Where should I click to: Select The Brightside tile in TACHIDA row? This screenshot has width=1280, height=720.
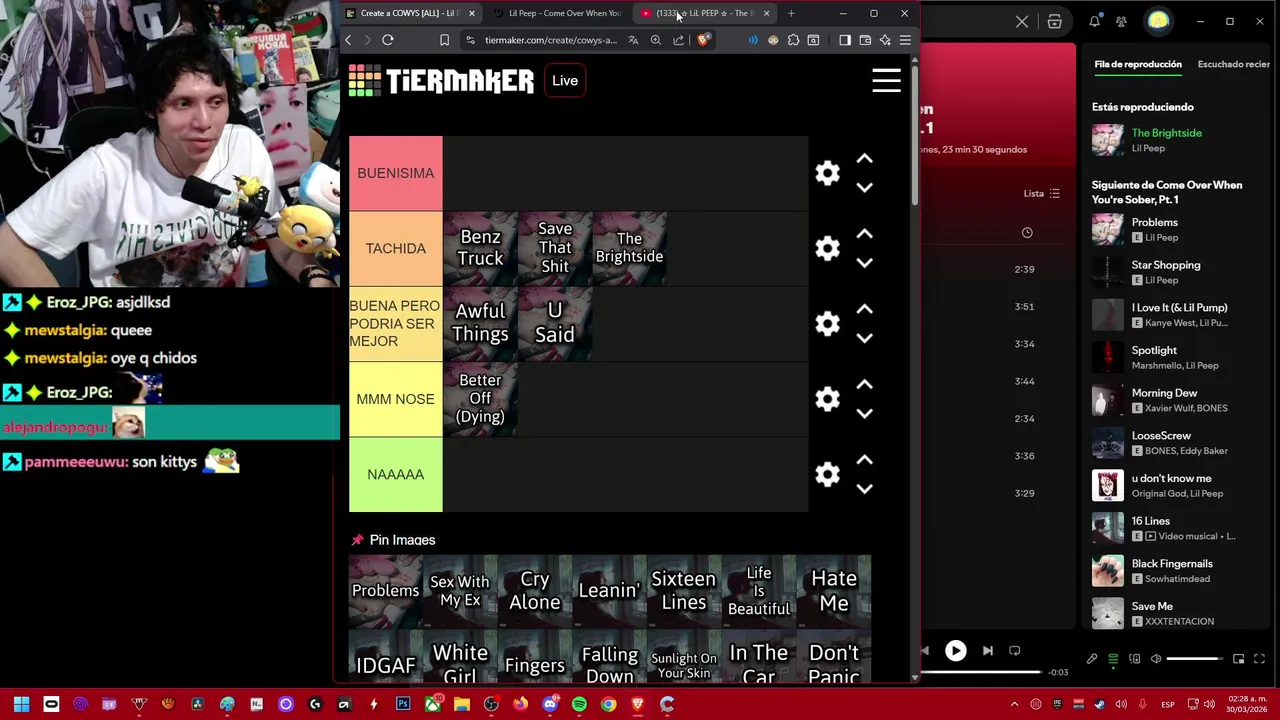click(x=629, y=248)
